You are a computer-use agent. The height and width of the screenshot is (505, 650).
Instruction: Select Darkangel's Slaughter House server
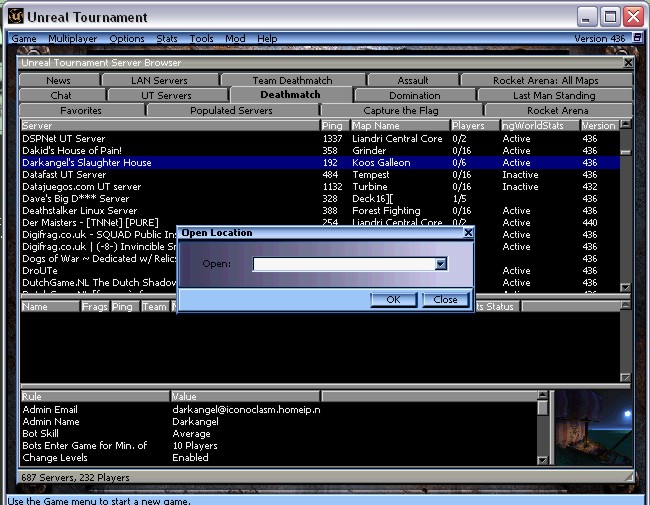point(320,163)
